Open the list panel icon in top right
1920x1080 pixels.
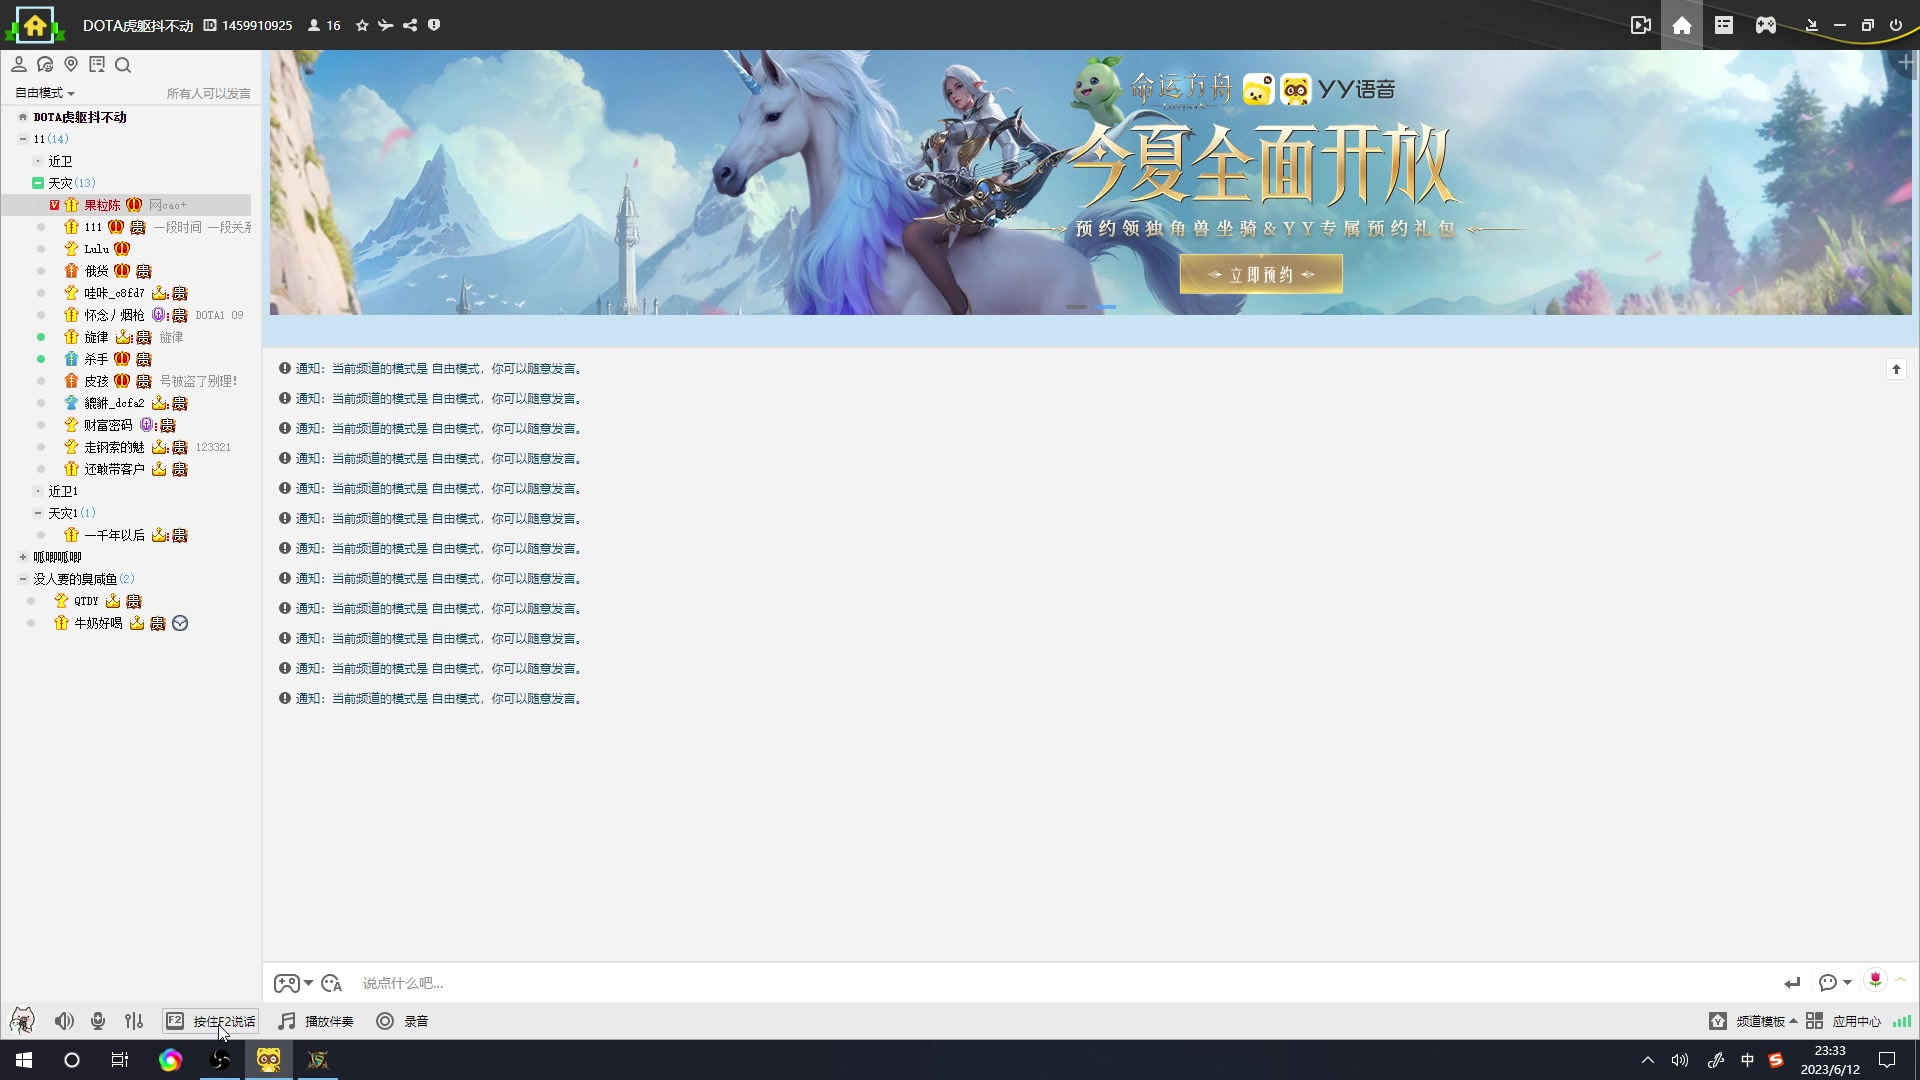(1724, 25)
